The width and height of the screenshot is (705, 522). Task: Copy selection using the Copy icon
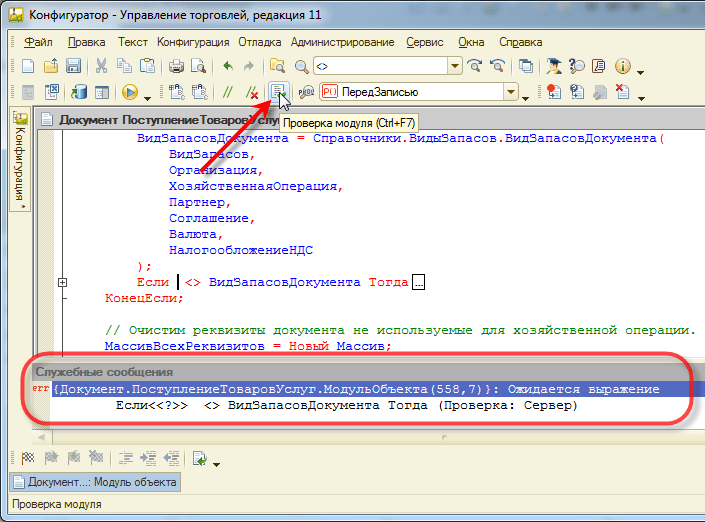point(124,66)
